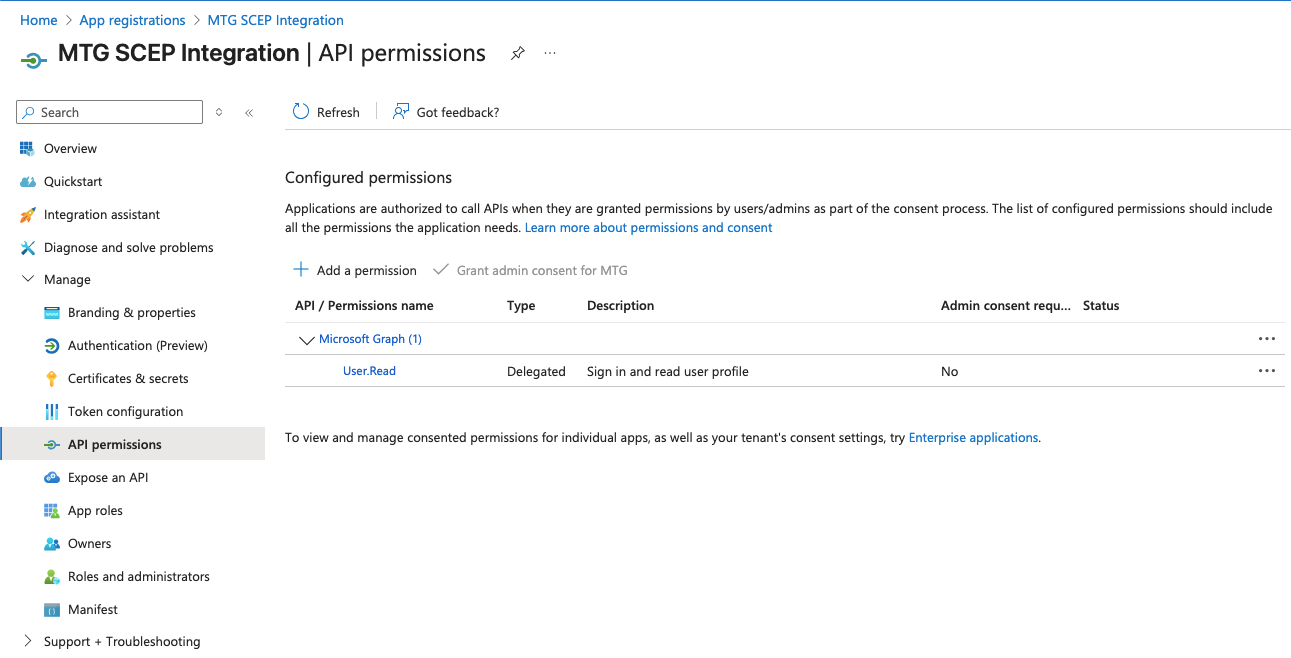
Task: Send feedback via Got feedback
Action: (445, 111)
